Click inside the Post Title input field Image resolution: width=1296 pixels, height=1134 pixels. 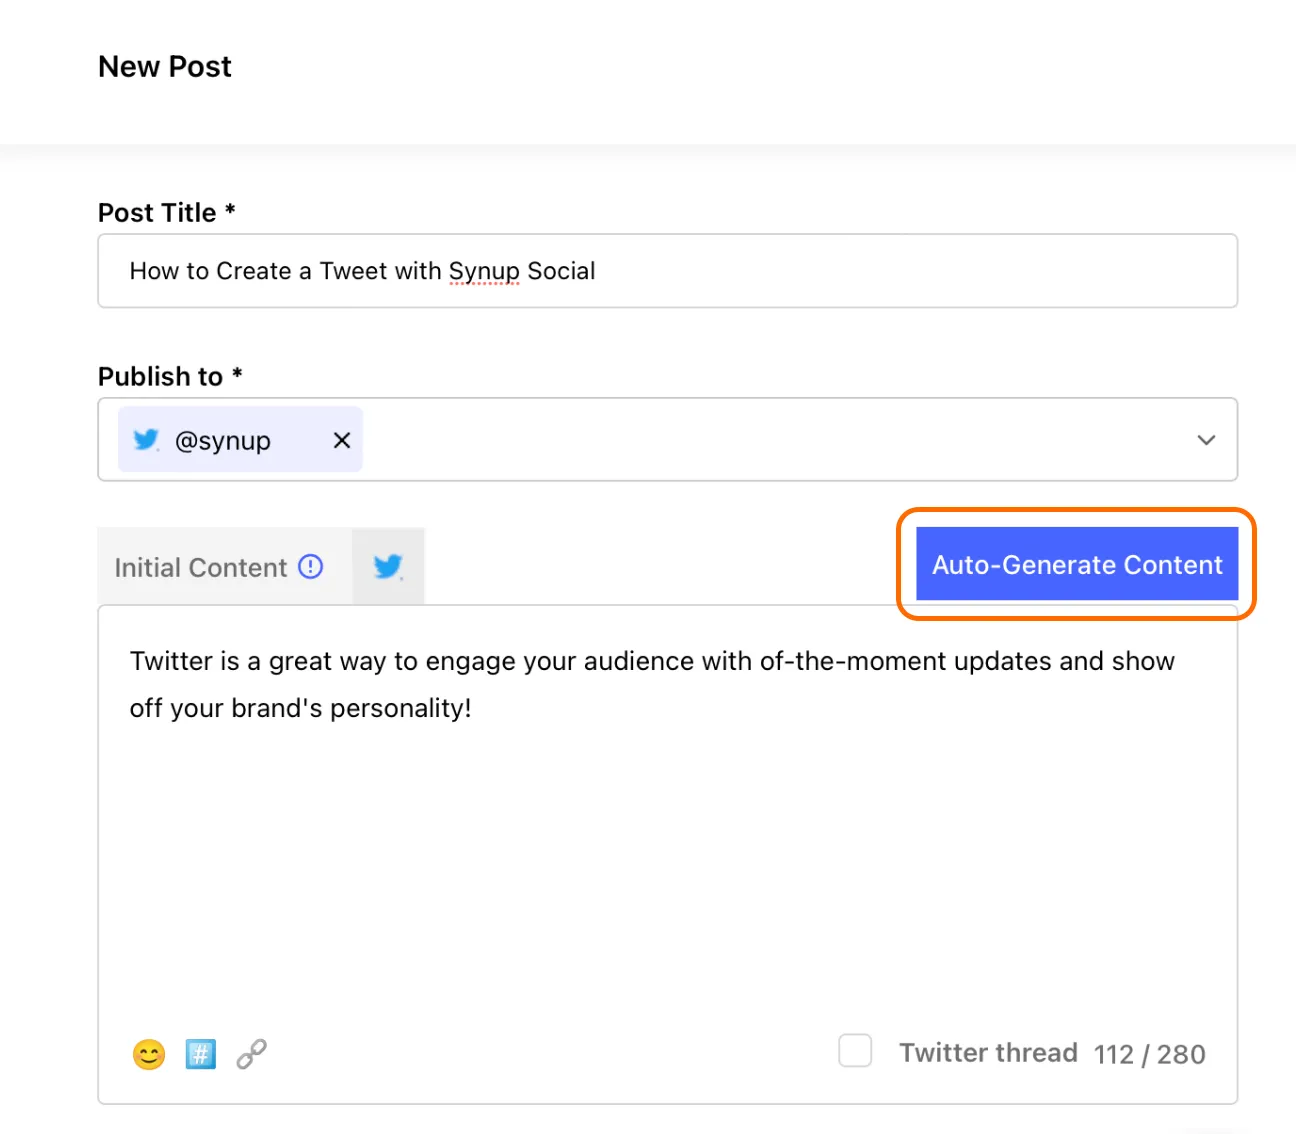667,271
